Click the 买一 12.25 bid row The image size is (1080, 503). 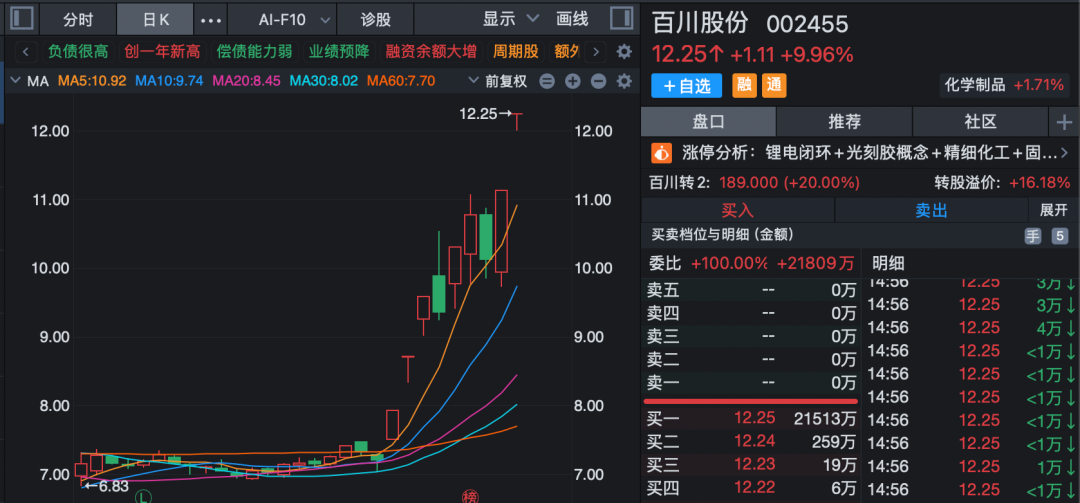point(751,418)
